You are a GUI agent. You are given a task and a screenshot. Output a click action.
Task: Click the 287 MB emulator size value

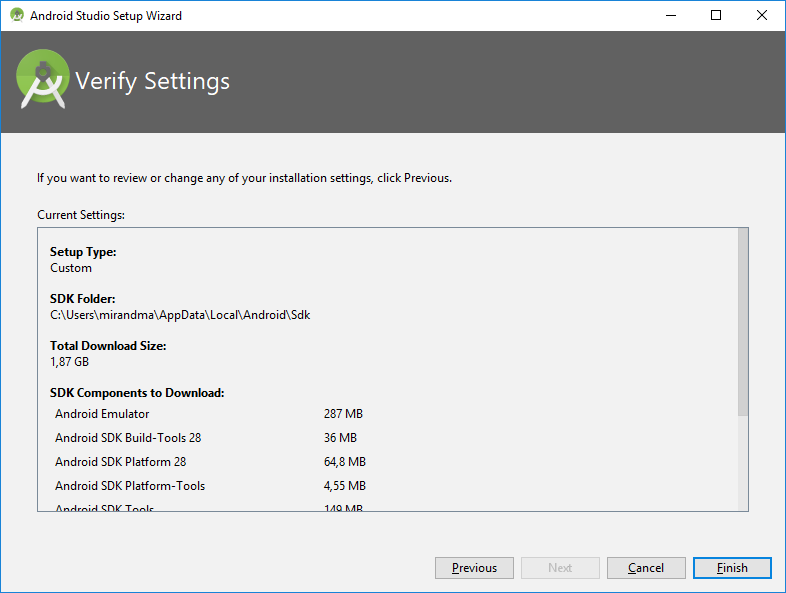(343, 414)
